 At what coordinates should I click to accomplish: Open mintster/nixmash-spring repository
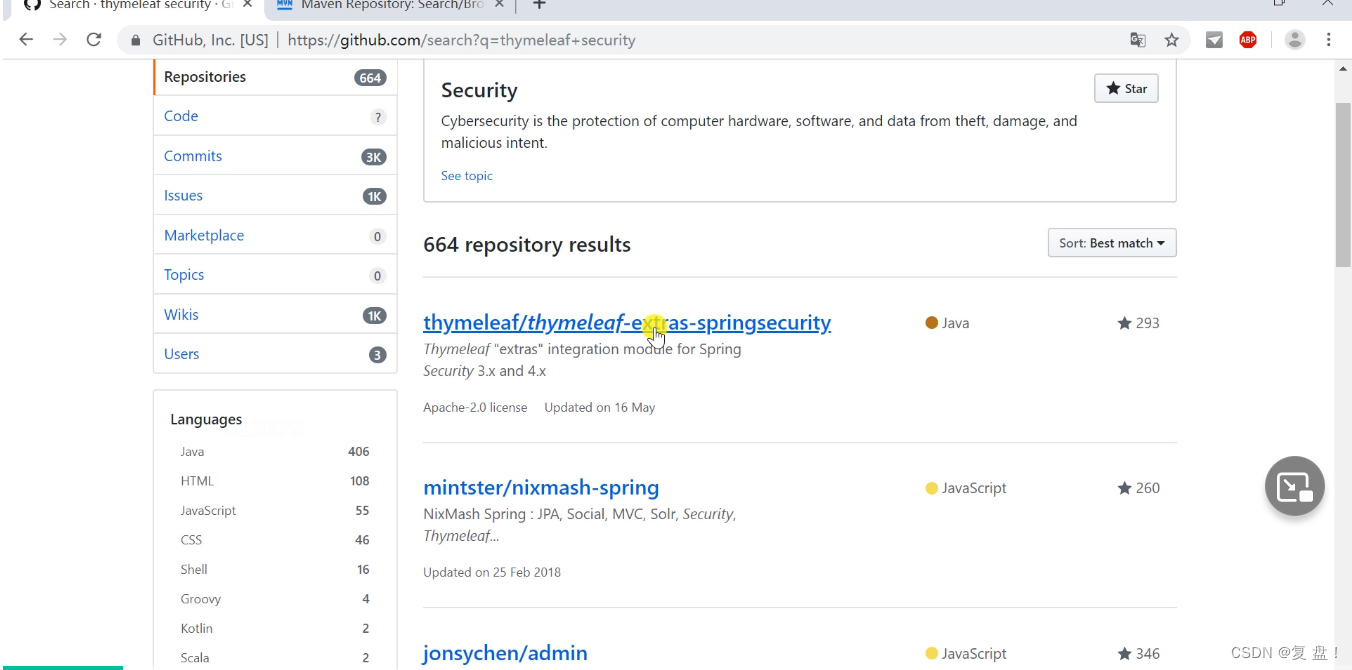click(x=541, y=488)
